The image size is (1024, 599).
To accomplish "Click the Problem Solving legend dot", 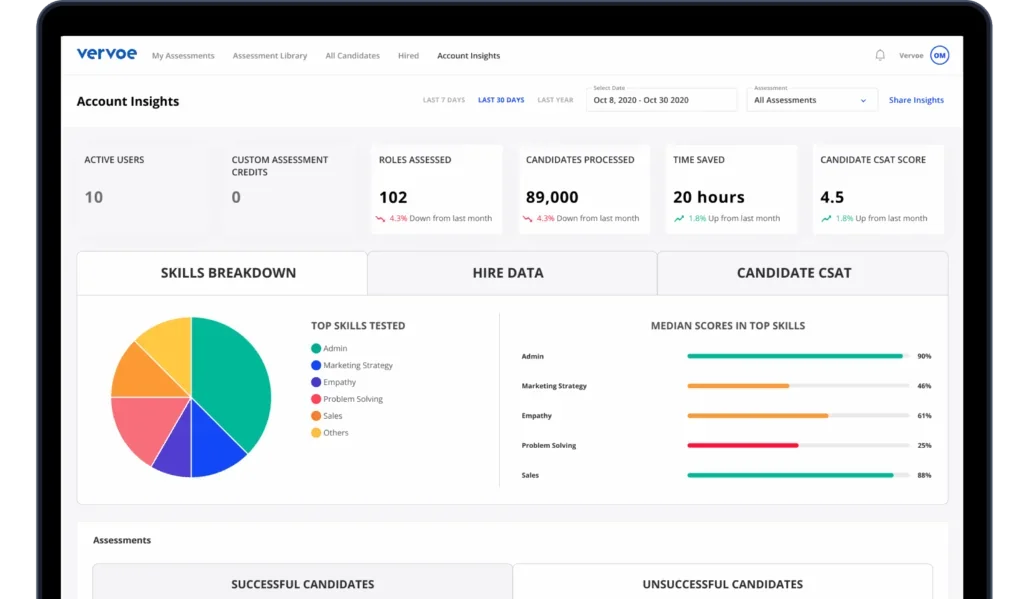I will (315, 398).
